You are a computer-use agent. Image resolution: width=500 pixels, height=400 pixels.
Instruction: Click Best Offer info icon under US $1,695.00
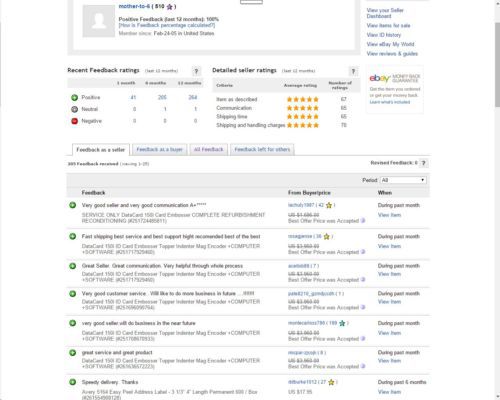363,221
